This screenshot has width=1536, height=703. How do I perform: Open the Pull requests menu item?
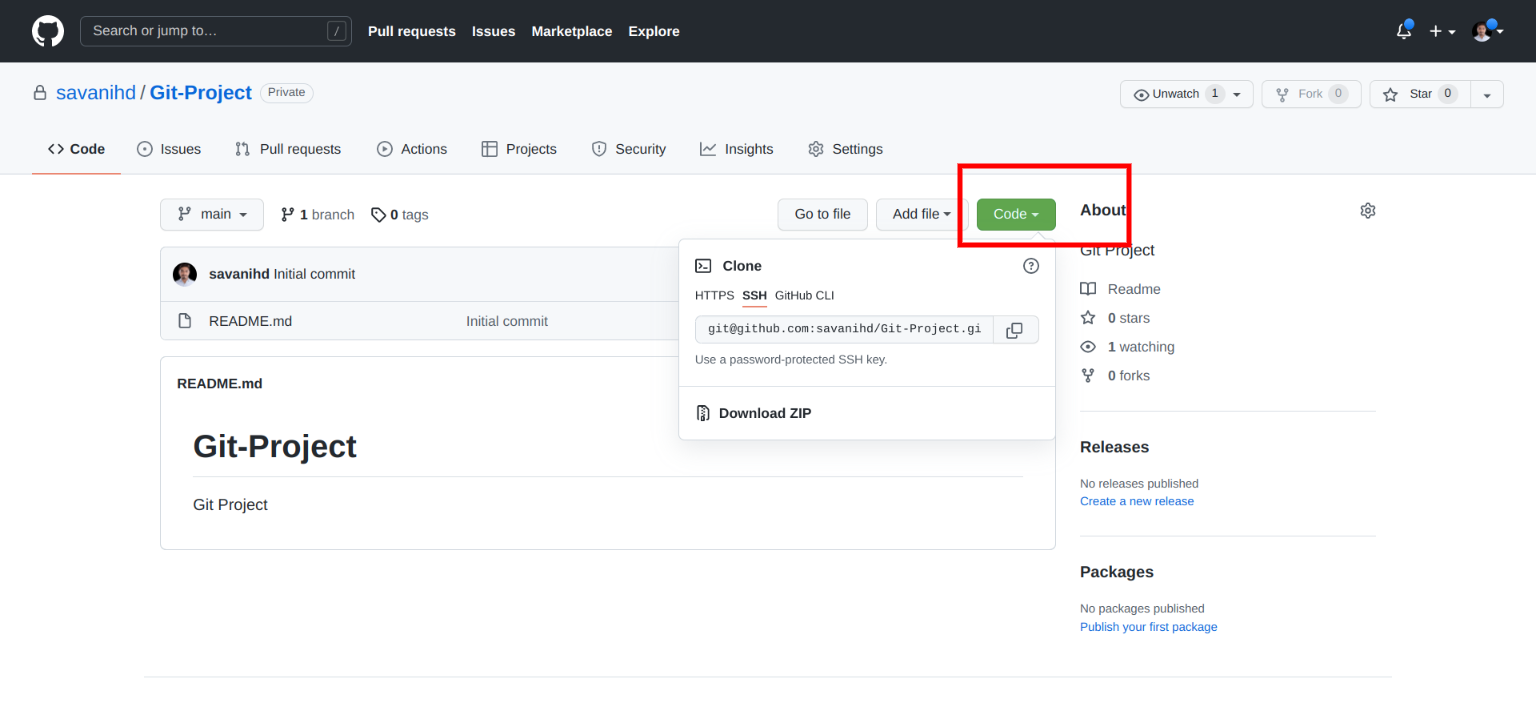(x=411, y=31)
